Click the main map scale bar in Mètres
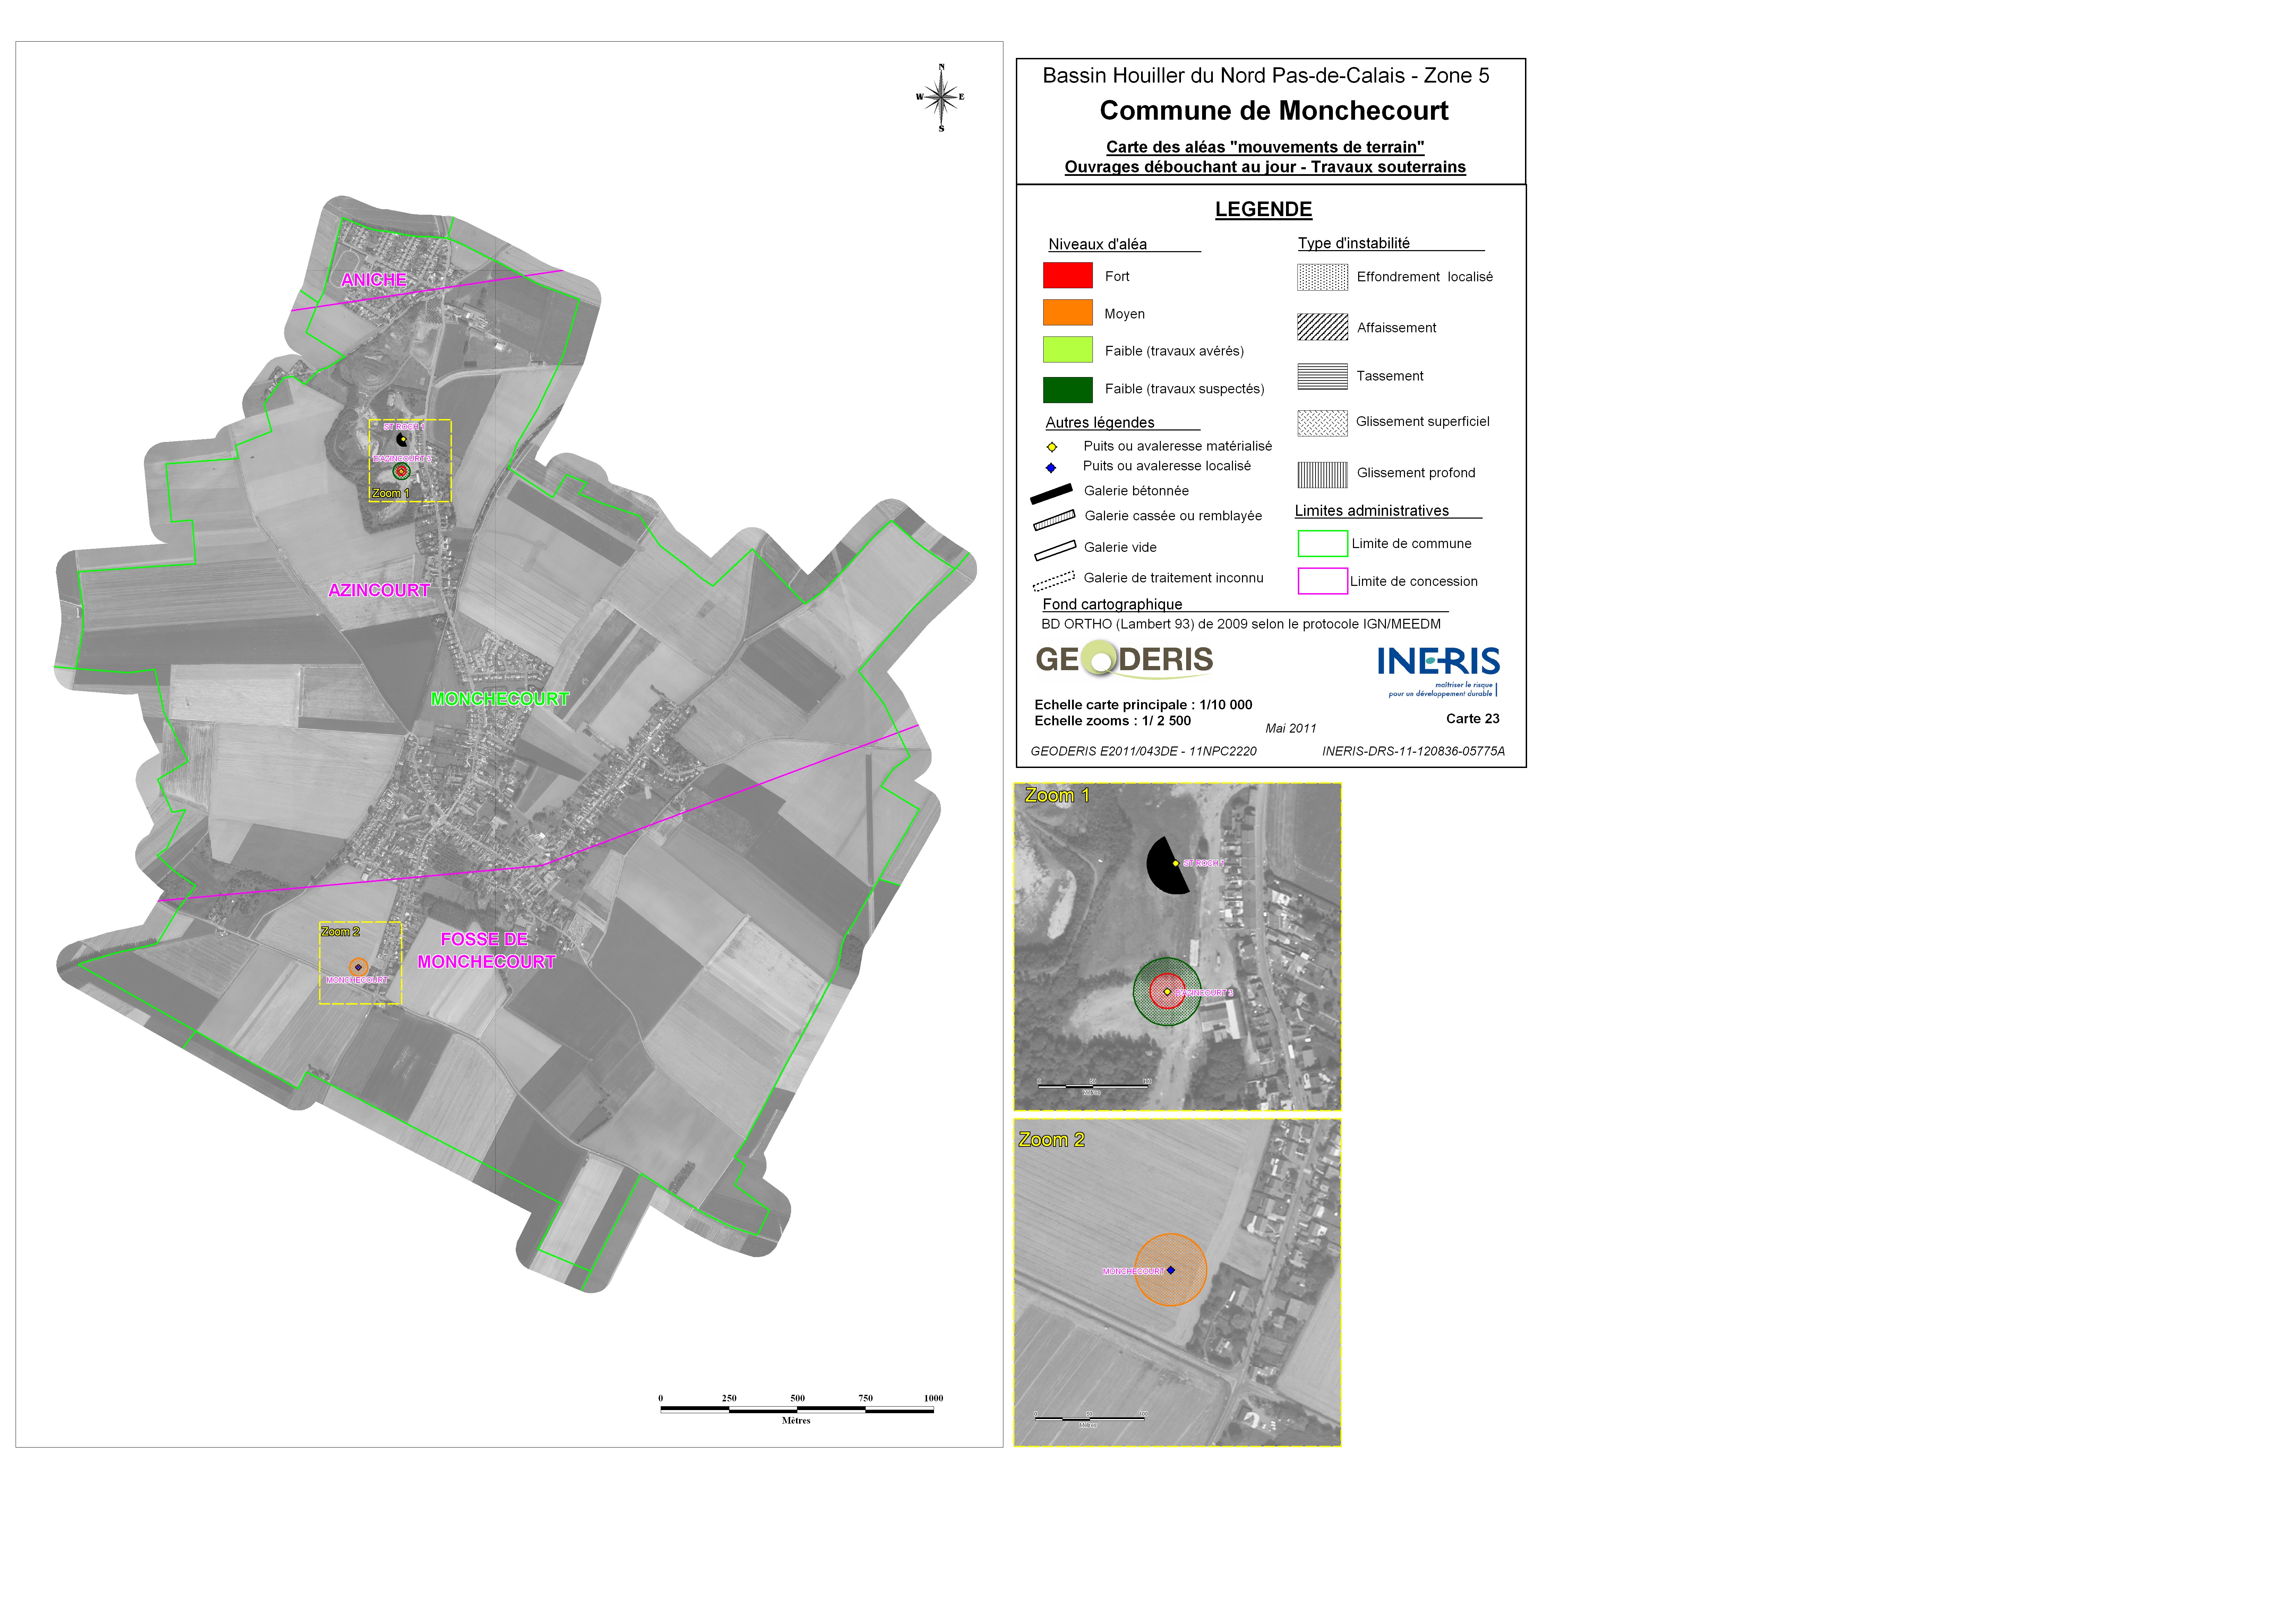The image size is (2296, 1622). [797, 1409]
